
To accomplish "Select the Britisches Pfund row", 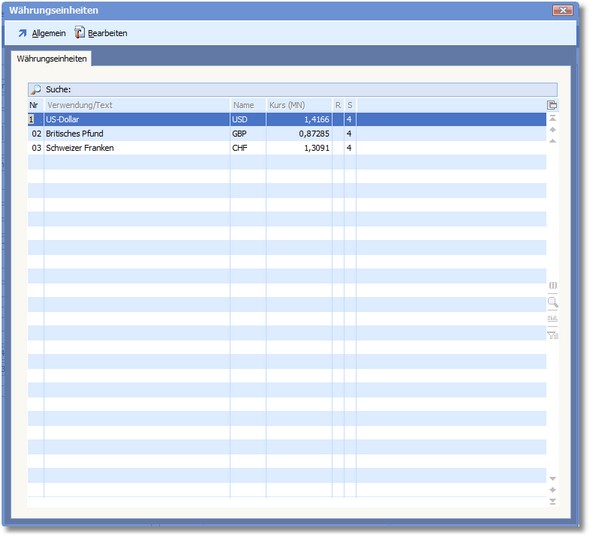I will (x=287, y=134).
